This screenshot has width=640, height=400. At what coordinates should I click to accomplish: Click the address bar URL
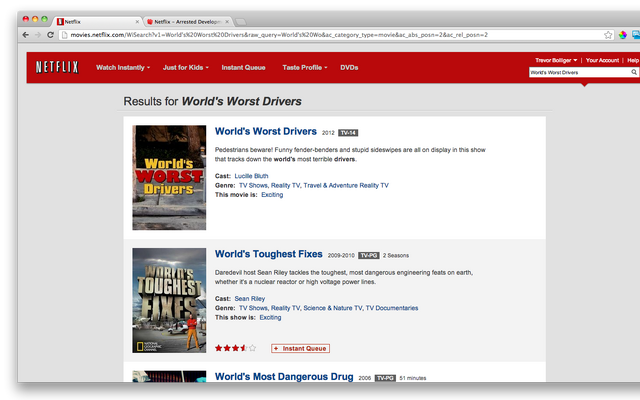tap(279, 35)
